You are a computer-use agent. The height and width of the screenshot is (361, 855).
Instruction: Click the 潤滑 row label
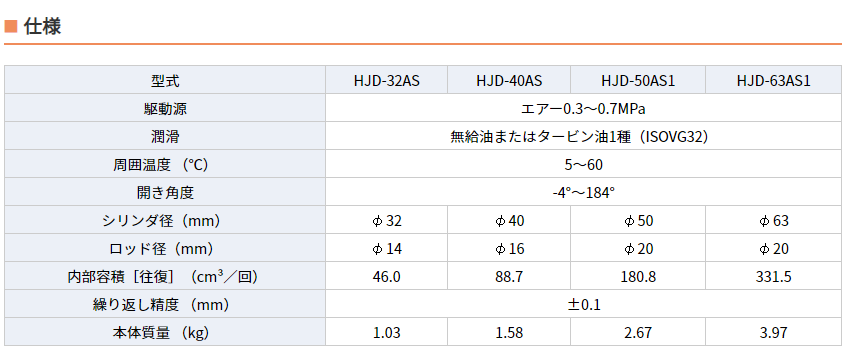(165, 136)
